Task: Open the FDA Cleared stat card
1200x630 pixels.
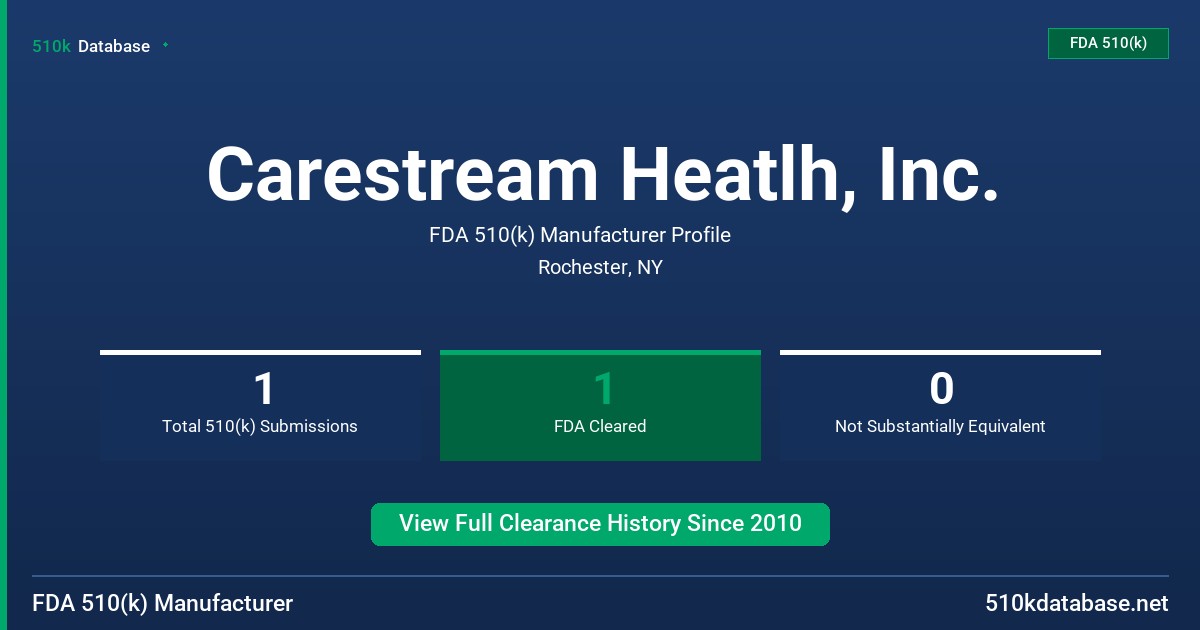Action: [600, 405]
